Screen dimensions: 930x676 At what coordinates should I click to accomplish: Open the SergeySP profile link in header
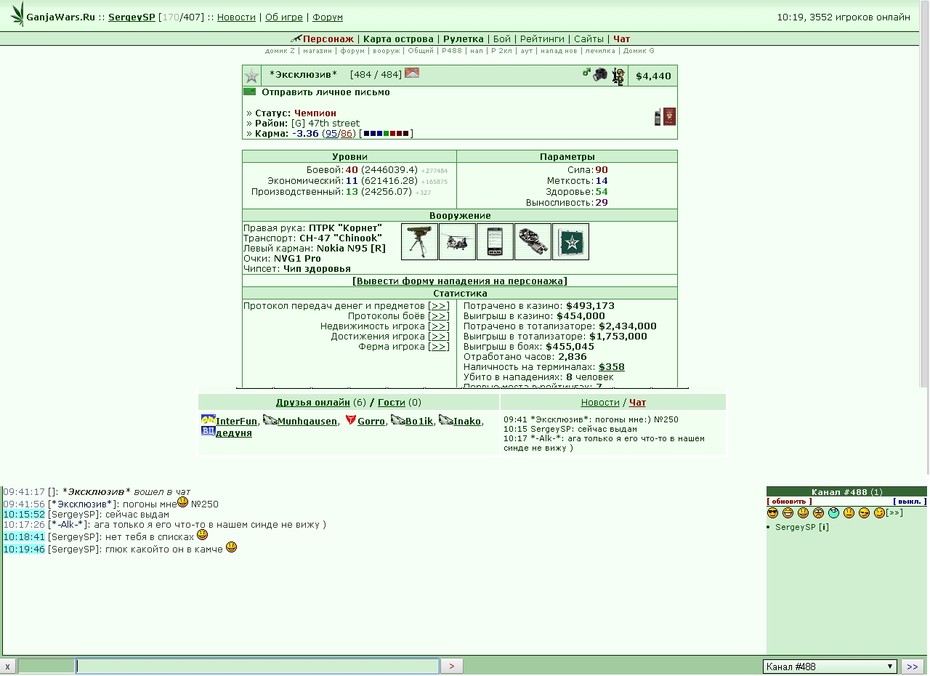click(x=131, y=17)
